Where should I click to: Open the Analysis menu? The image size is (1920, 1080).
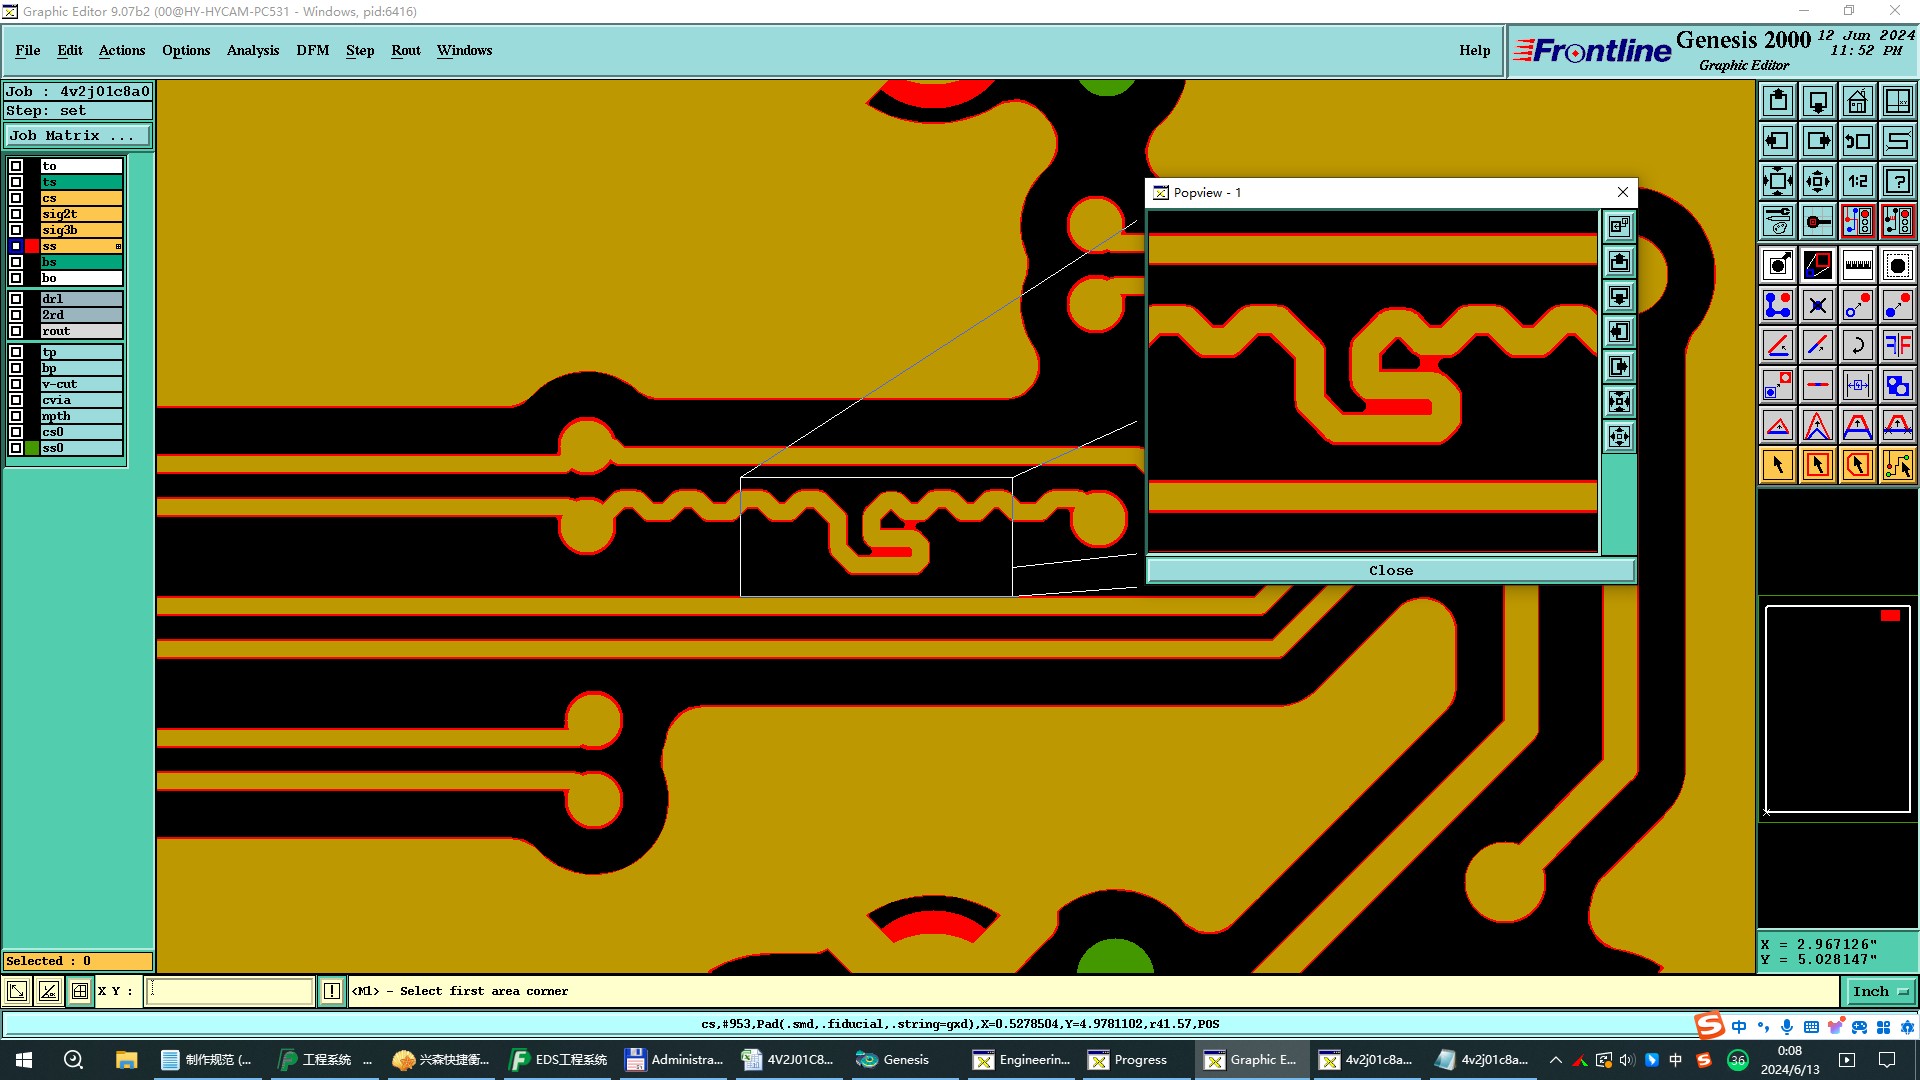coord(253,50)
